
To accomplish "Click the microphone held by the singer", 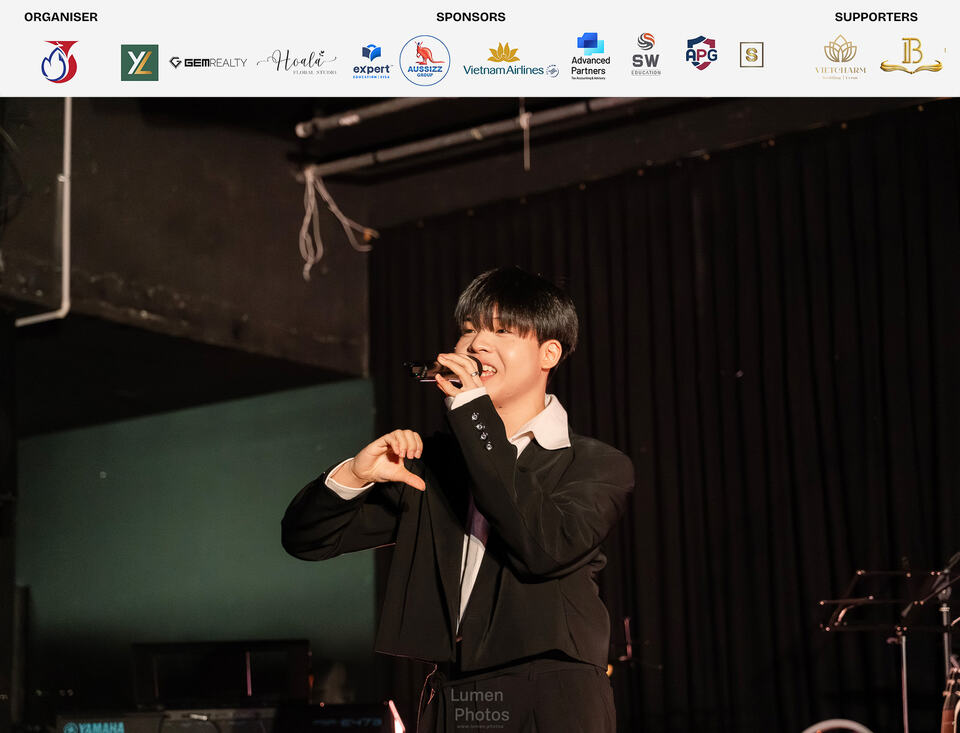I will [x=437, y=371].
